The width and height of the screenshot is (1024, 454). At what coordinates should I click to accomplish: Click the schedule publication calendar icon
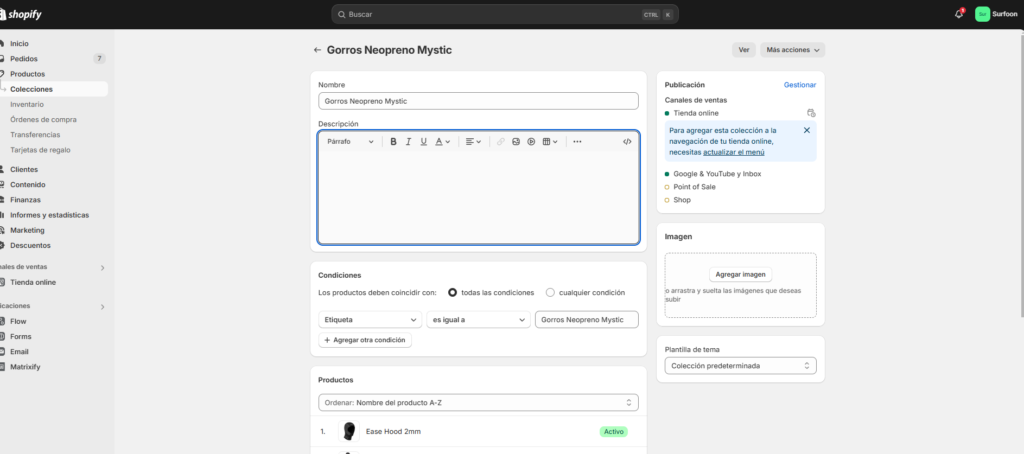tap(811, 113)
